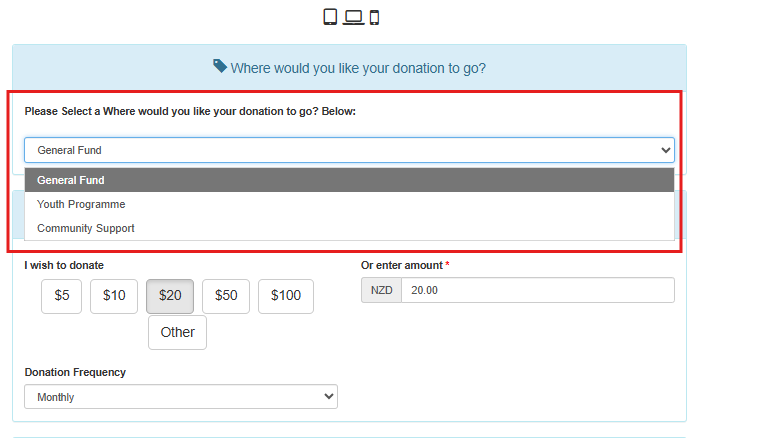Select the $5 donation amount

(61, 296)
